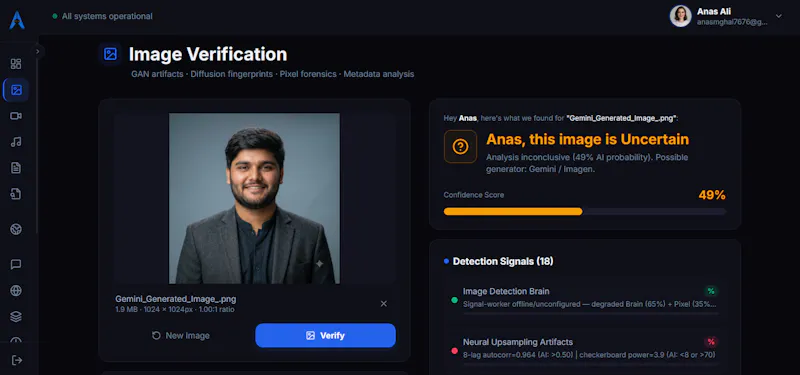The image size is (800, 375).
Task: Open the video verification sidebar icon
Action: click(x=16, y=116)
